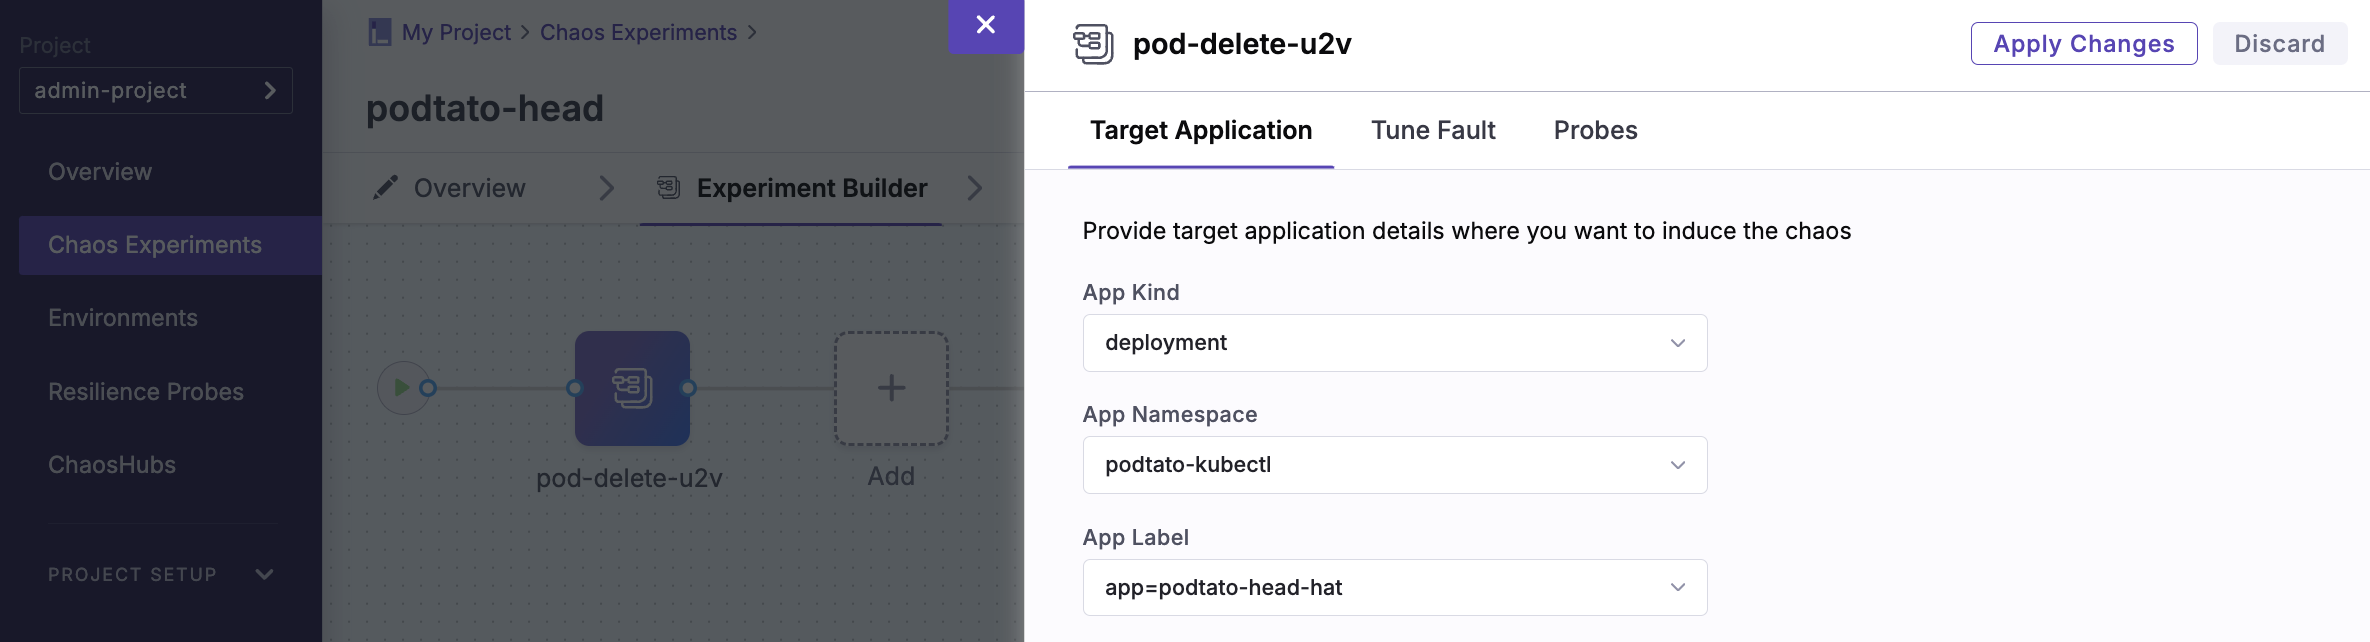Viewport: 2370px width, 642px height.
Task: Click the Apply Changes button
Action: (2083, 44)
